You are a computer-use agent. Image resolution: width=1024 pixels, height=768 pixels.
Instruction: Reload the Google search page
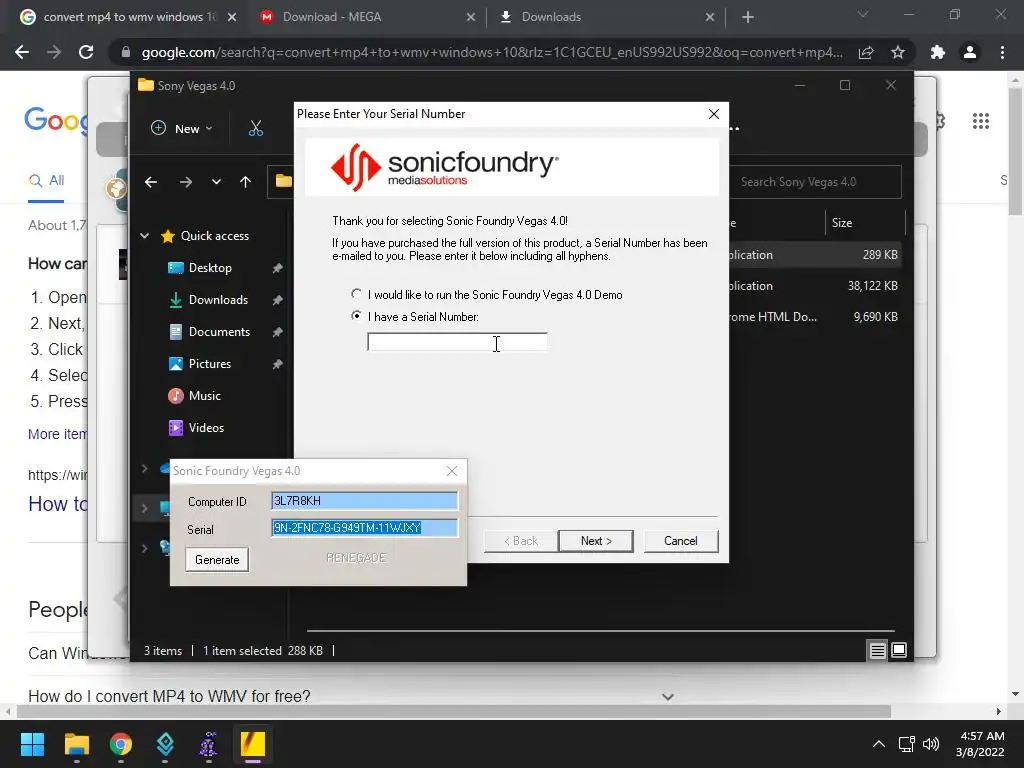(x=86, y=52)
